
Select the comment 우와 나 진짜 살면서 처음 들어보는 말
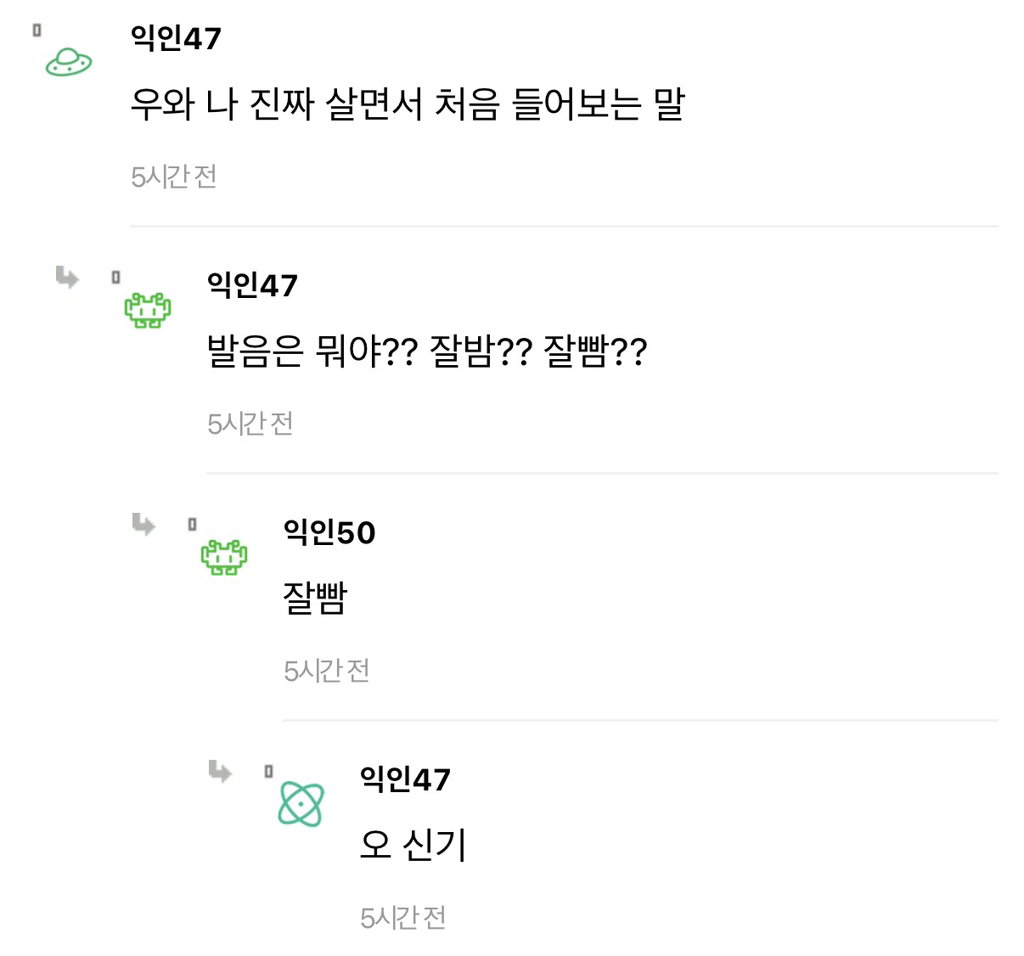[x=408, y=104]
